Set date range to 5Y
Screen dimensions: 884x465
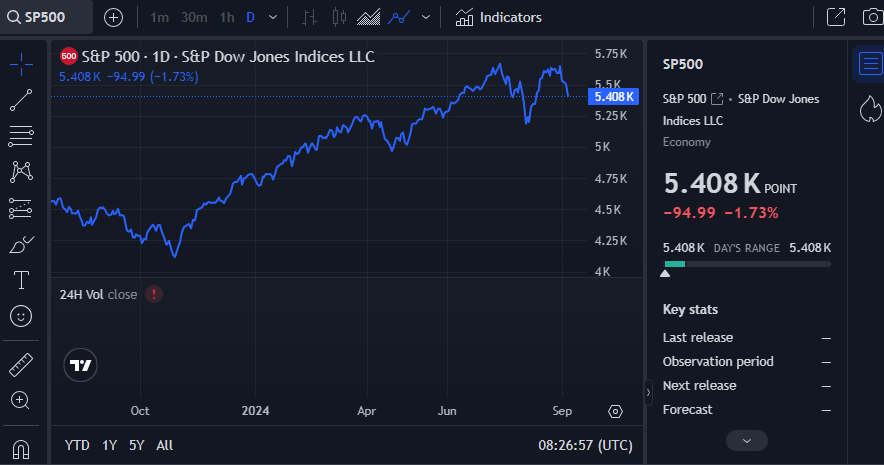[136, 445]
